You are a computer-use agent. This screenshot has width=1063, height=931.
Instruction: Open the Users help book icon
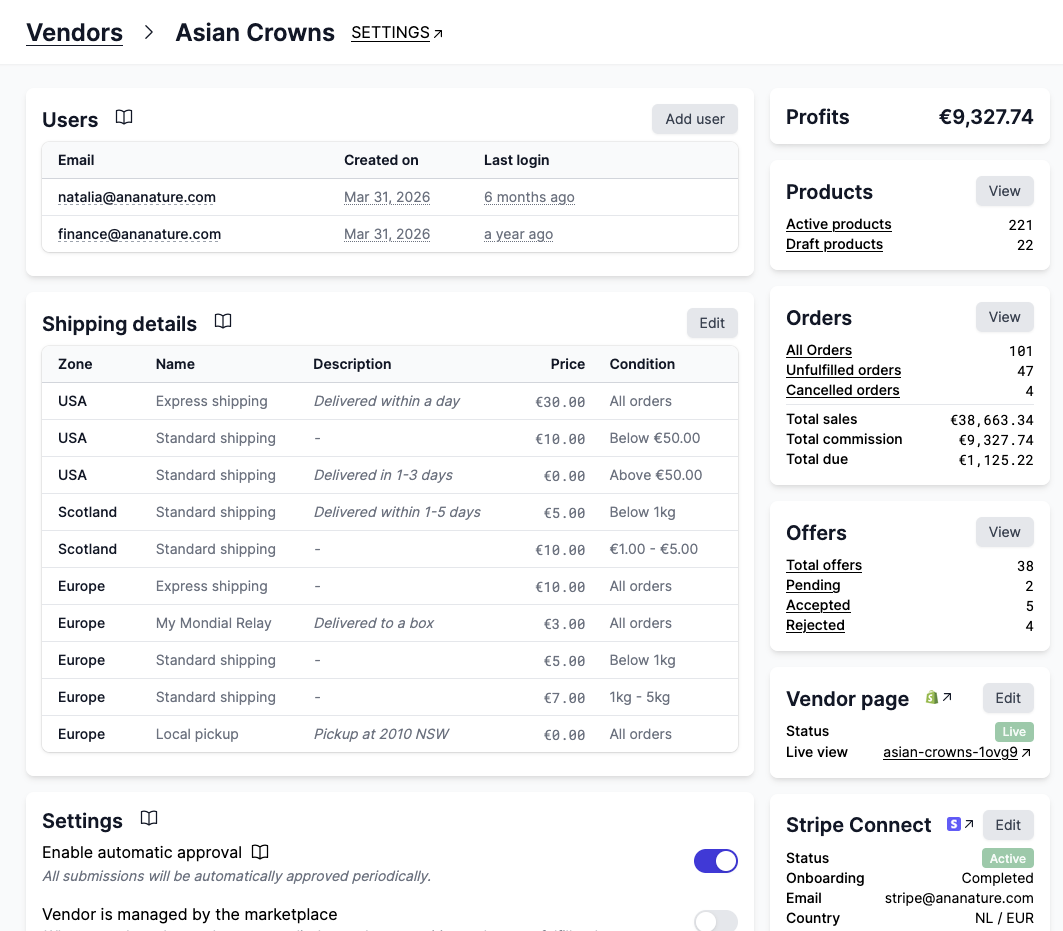pyautogui.click(x=124, y=118)
